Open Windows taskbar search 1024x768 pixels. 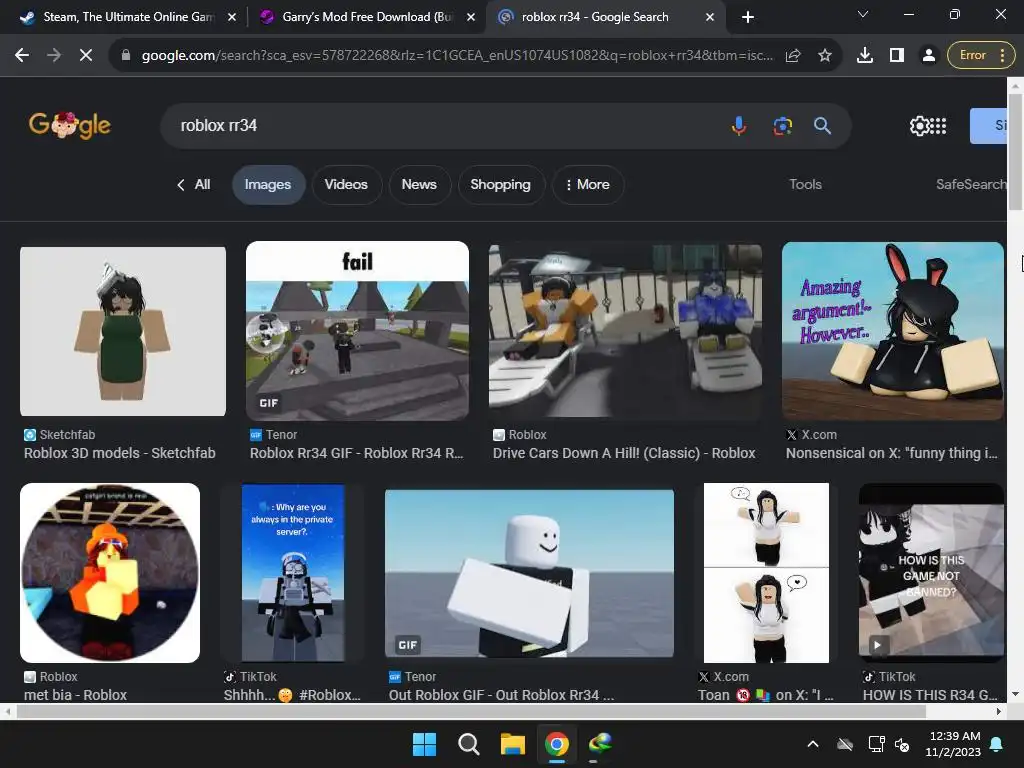pos(468,744)
